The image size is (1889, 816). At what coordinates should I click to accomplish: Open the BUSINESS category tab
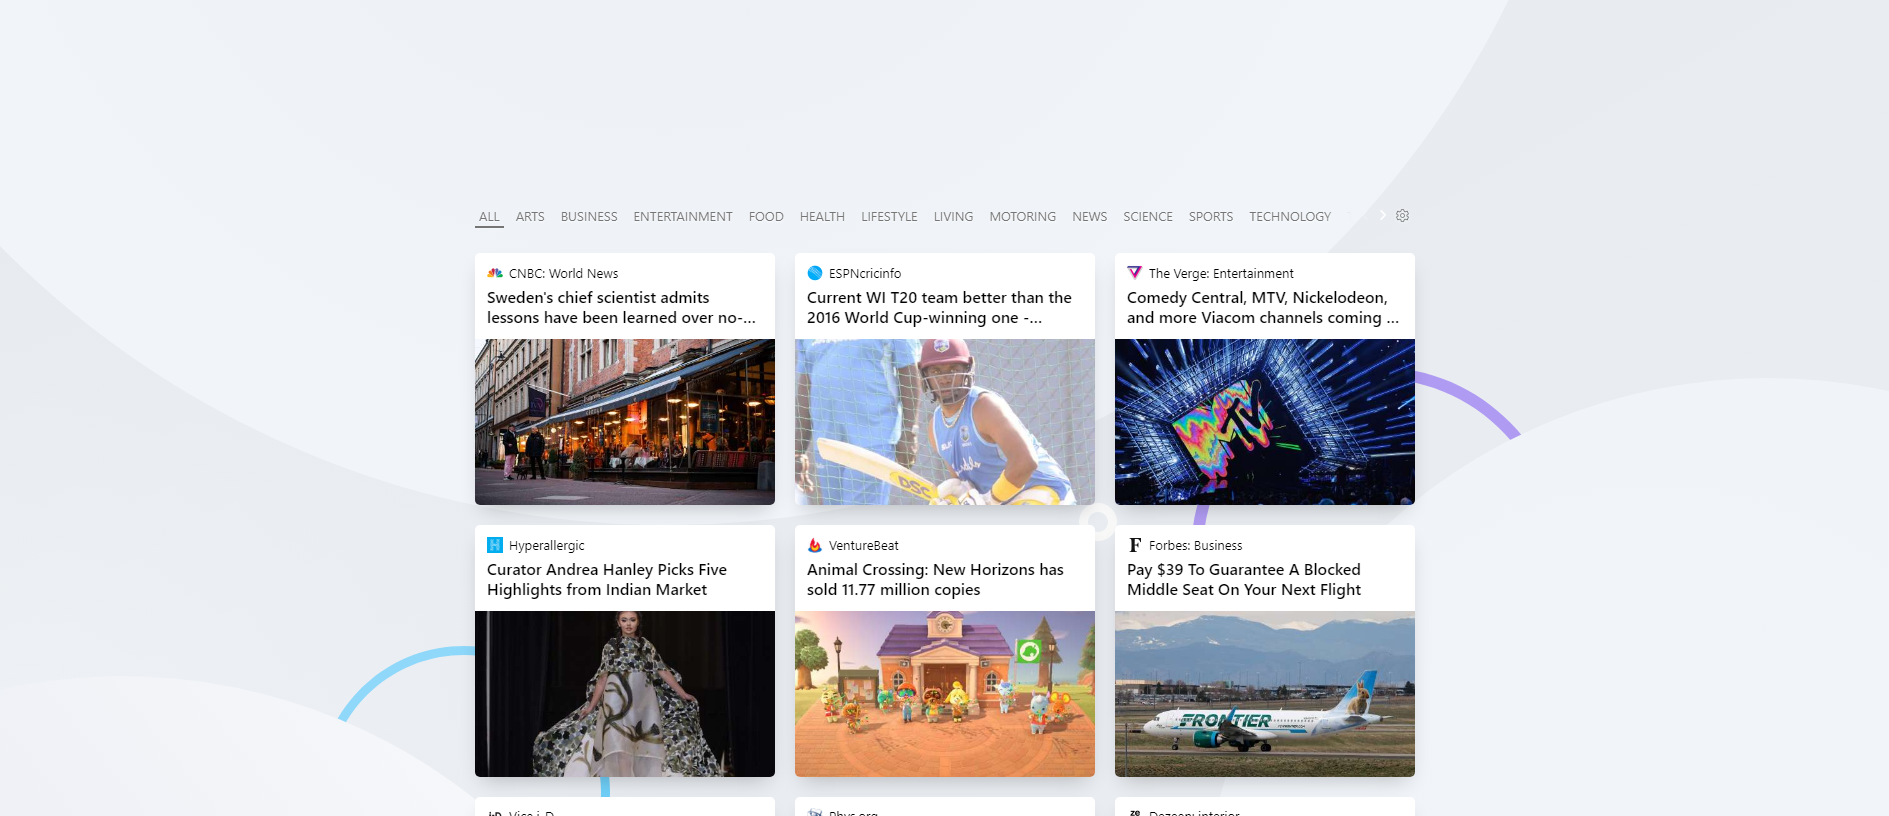(589, 217)
